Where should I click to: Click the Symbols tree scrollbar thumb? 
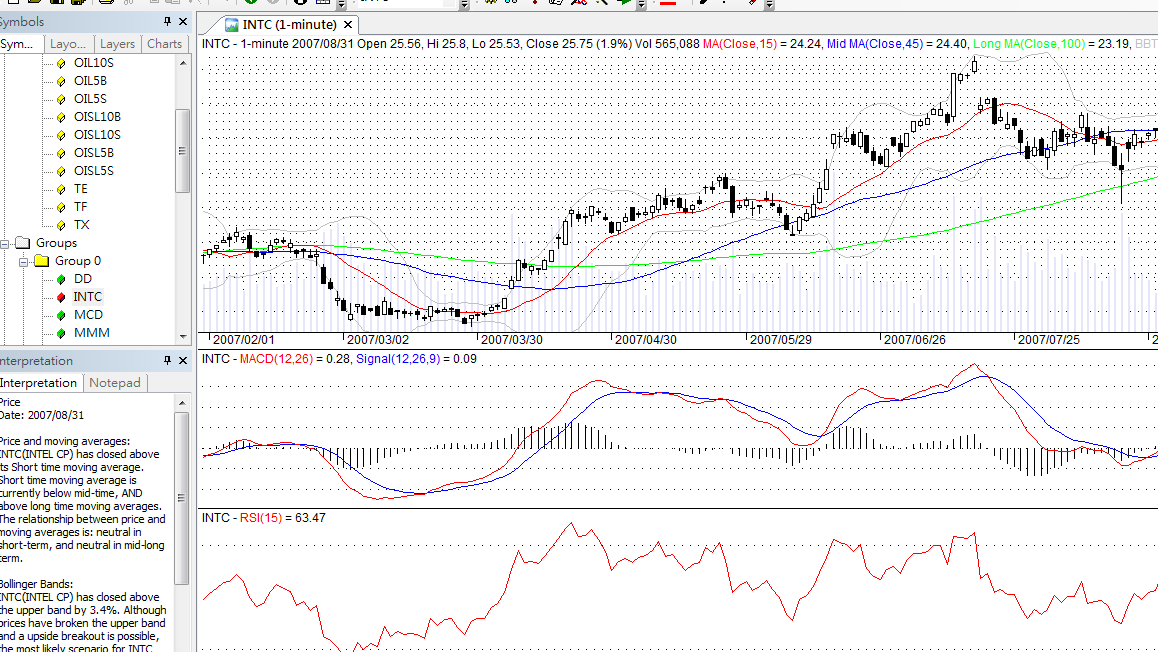click(182, 151)
